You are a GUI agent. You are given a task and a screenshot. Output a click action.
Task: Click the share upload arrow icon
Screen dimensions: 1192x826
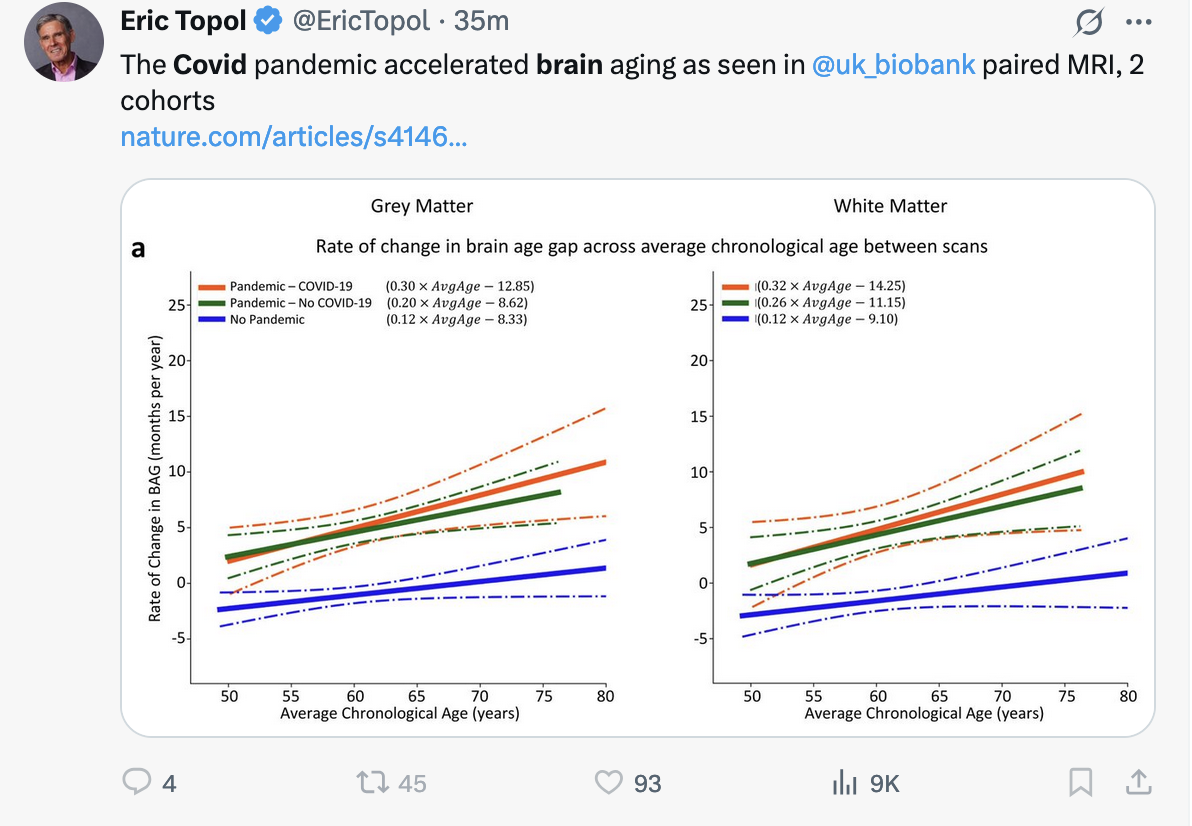pos(1138,782)
